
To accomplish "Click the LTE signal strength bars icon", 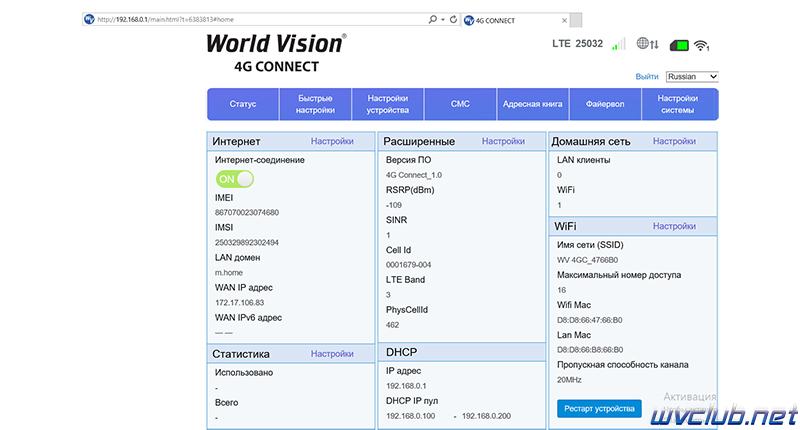I will [x=619, y=44].
